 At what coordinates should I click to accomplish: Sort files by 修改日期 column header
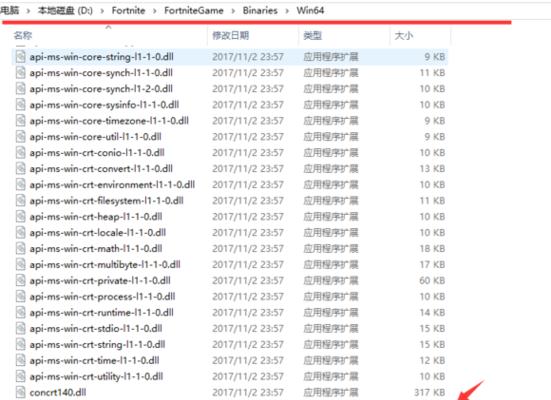tap(231, 36)
